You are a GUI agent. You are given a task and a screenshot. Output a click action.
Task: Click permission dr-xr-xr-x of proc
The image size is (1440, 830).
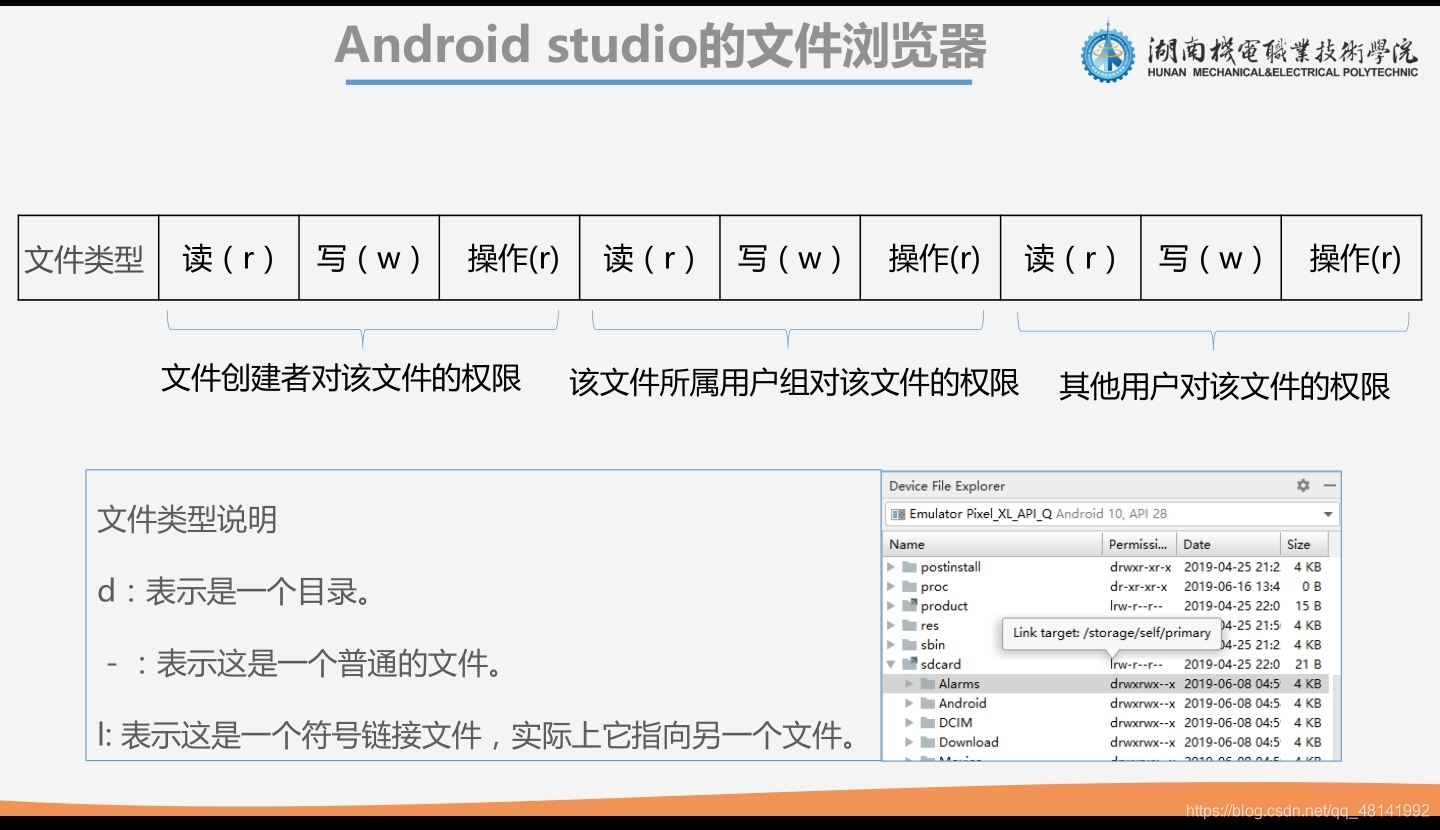[x=1139, y=587]
